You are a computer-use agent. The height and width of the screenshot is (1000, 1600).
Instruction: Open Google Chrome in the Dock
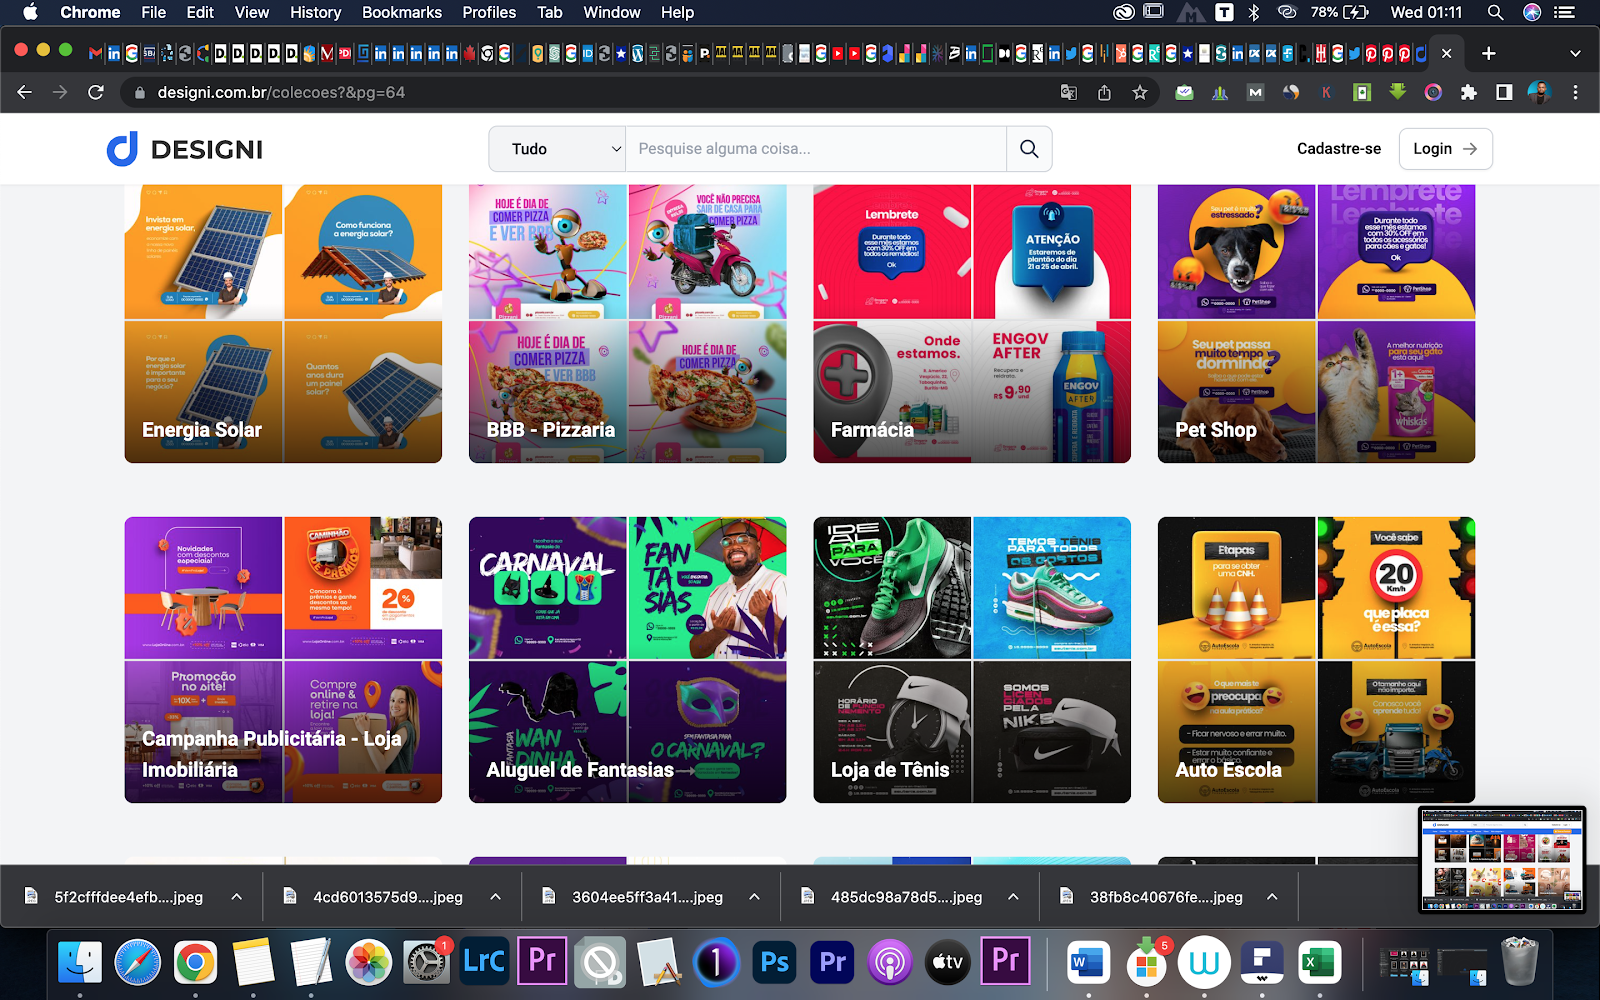195,963
